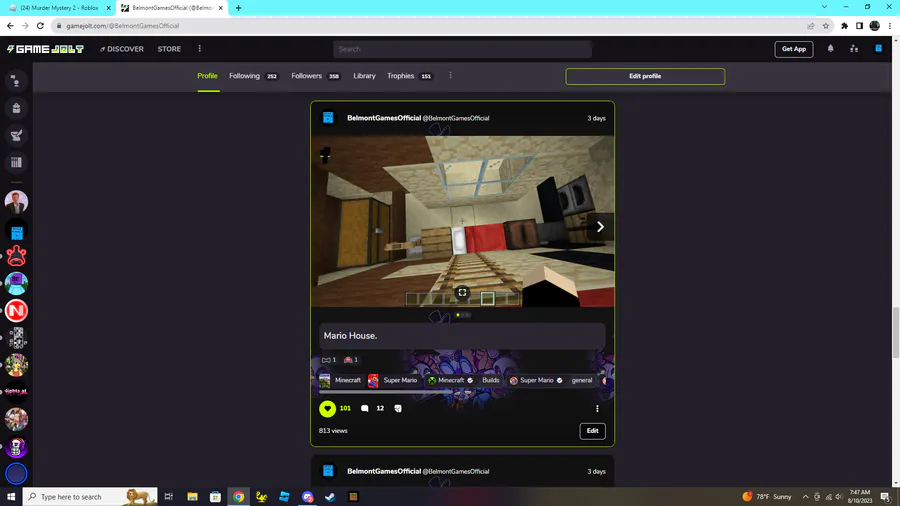The height and width of the screenshot is (506, 900).
Task: Go to the next image in the post
Action: (600, 227)
